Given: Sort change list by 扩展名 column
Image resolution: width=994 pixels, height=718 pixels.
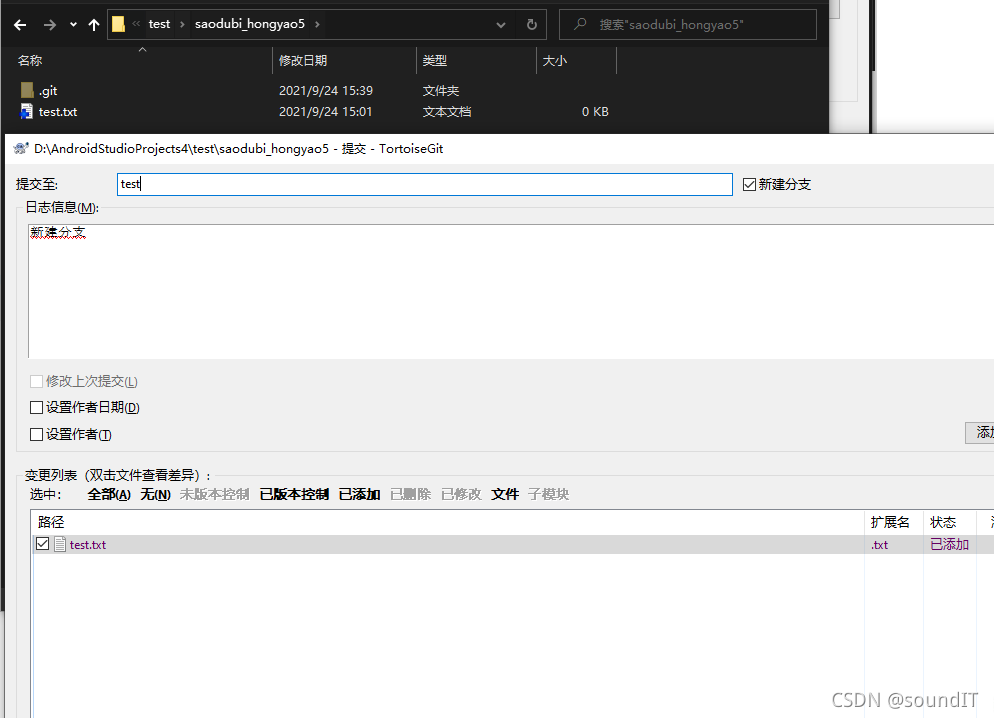Looking at the screenshot, I should [889, 522].
